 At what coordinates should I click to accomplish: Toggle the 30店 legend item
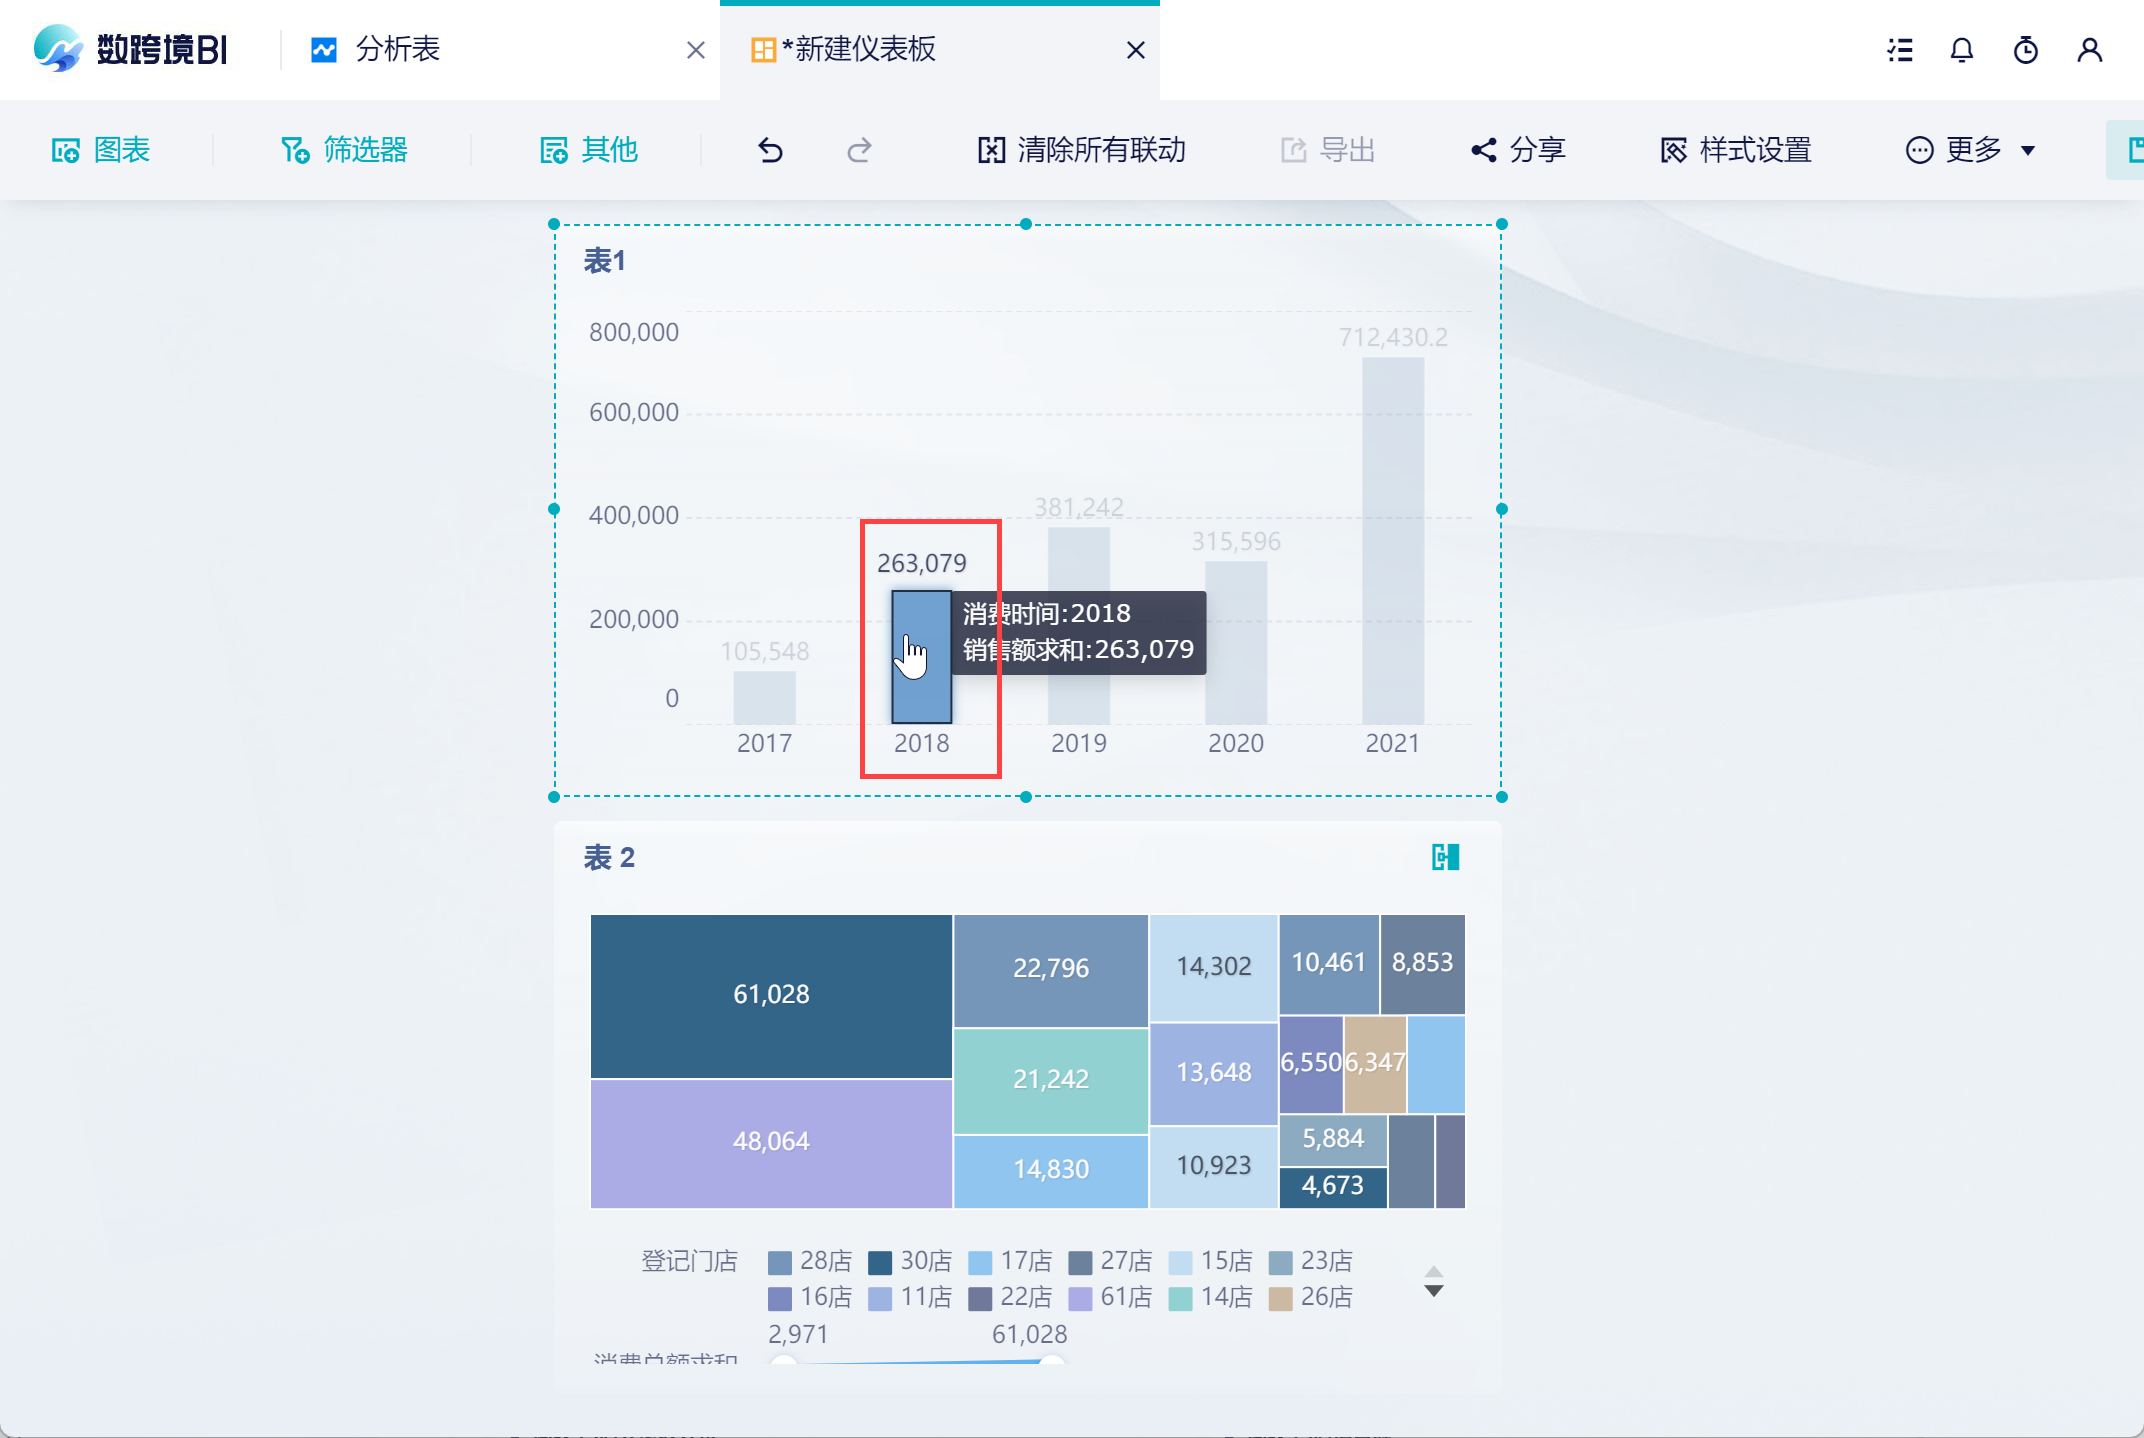click(x=909, y=1261)
